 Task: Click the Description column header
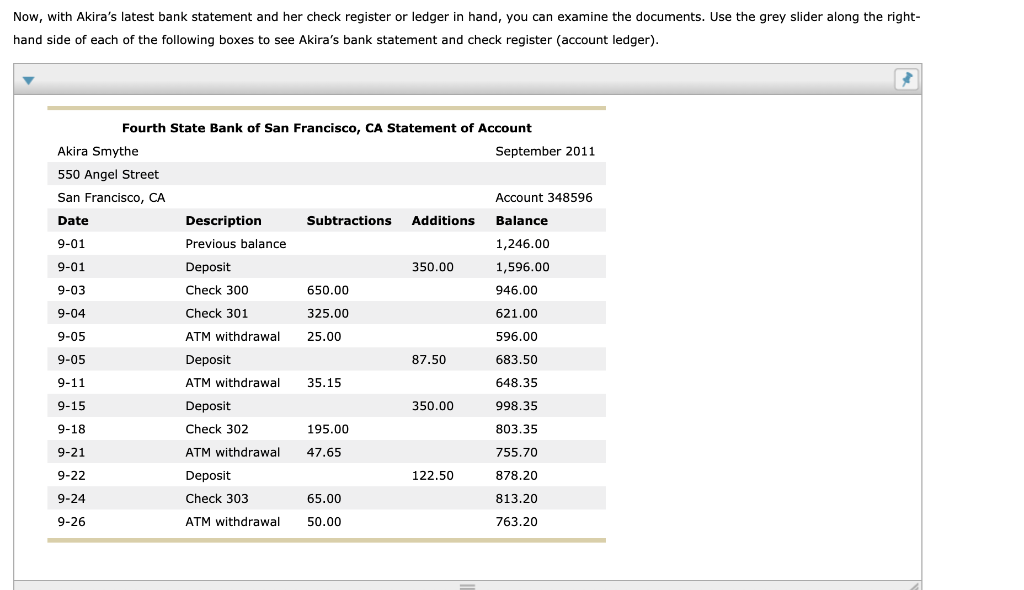pyautogui.click(x=223, y=220)
